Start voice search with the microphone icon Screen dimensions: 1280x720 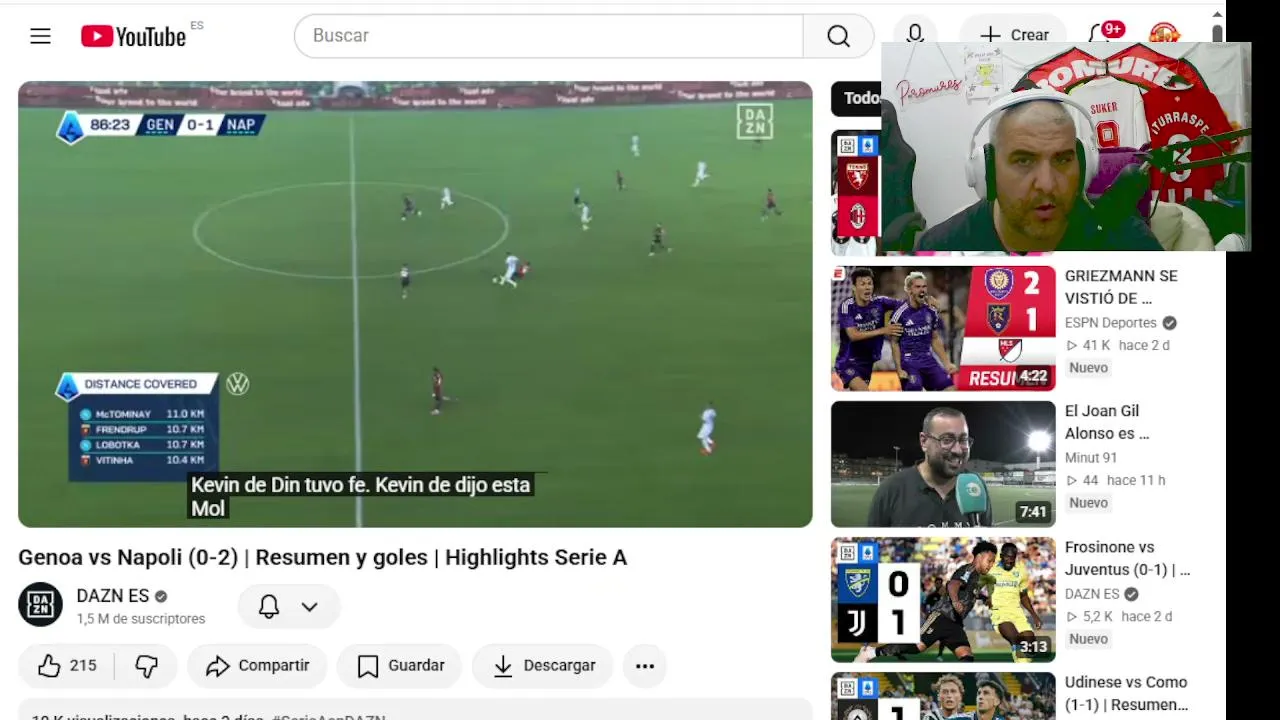click(915, 36)
